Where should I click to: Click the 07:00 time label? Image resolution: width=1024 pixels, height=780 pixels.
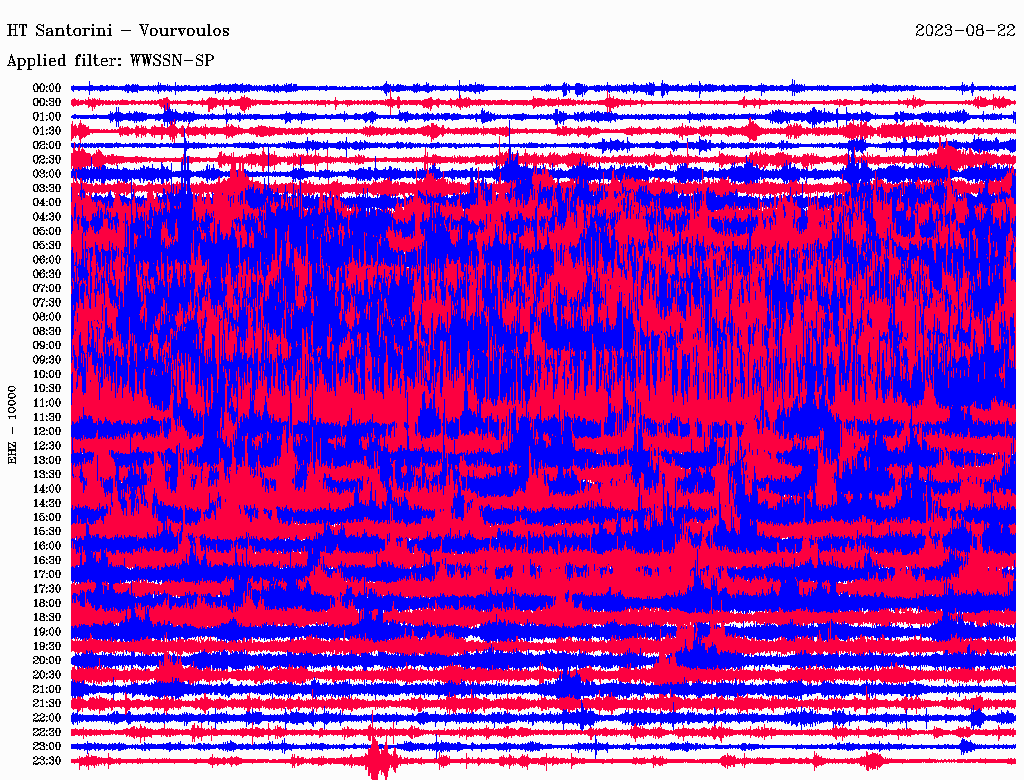[x=47, y=288]
